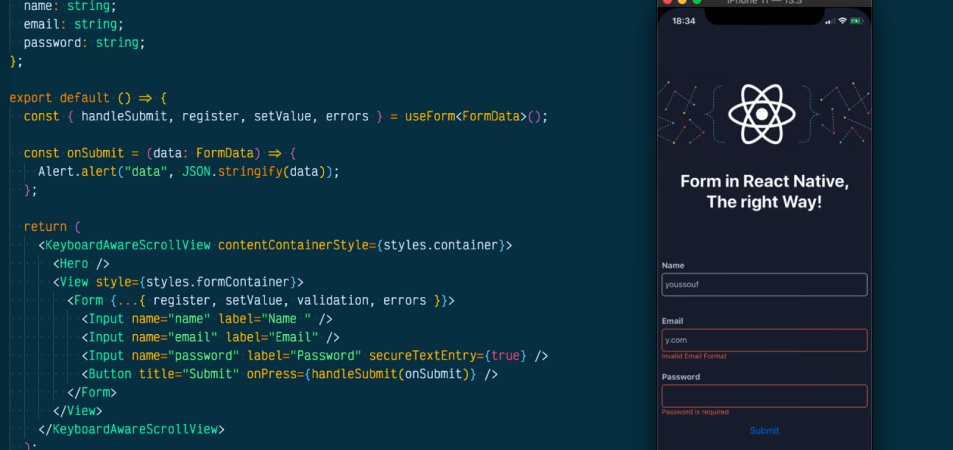953x450 pixels.
Task: Click the closing '</KeyboardAwareScrollView>' tag
Action: [131, 429]
